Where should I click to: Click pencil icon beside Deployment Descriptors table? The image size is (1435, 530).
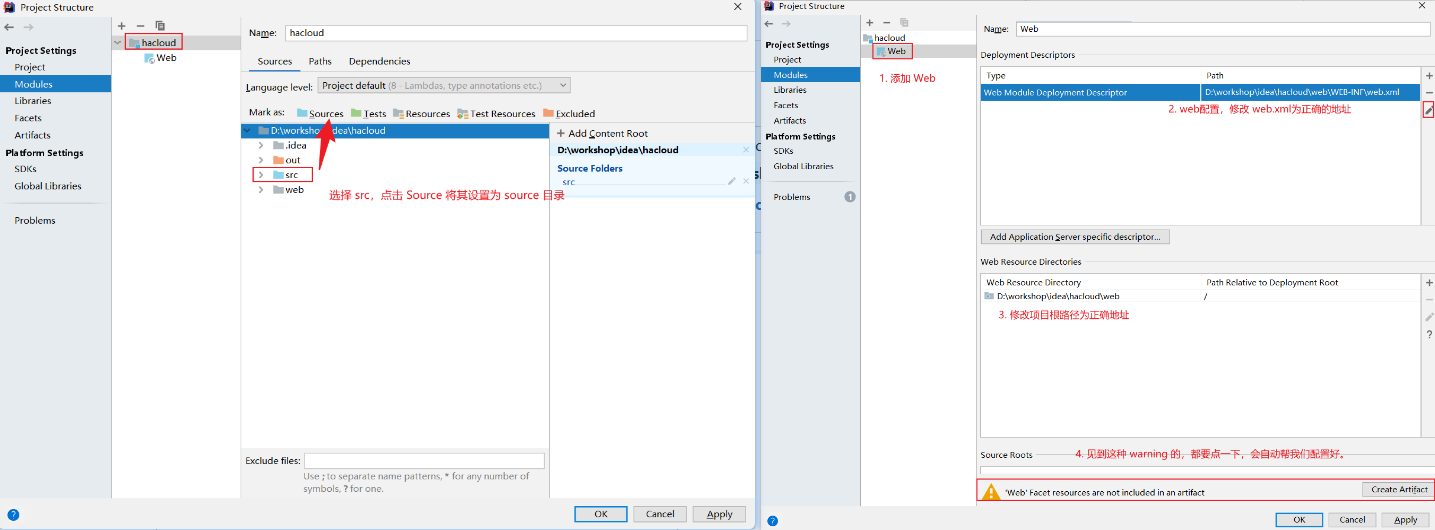tap(1428, 109)
